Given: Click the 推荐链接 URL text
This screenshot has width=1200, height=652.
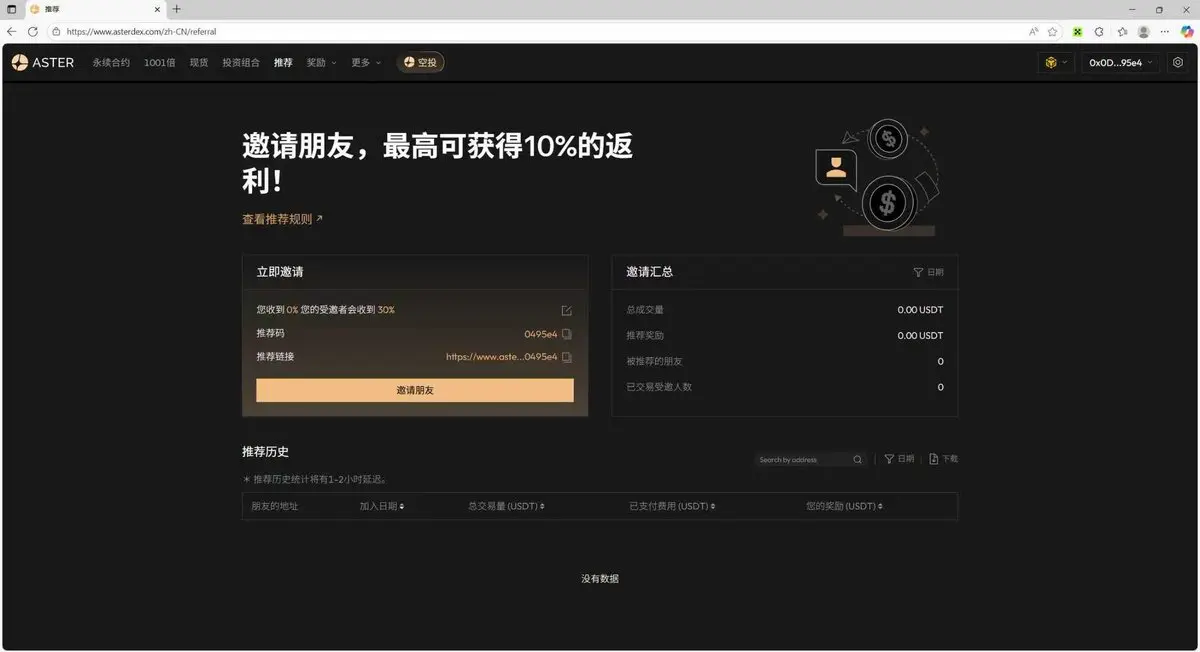Looking at the screenshot, I should tap(501, 357).
